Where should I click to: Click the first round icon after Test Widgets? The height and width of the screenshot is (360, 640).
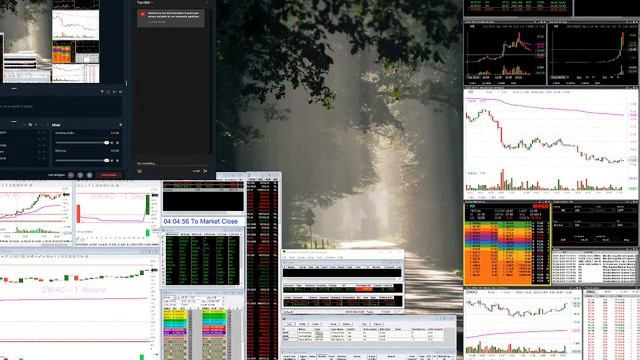[x=71, y=175]
